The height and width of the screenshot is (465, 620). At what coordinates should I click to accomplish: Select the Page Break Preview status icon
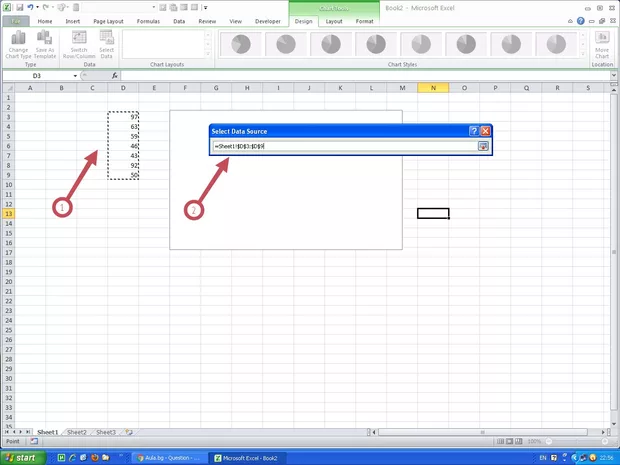click(x=518, y=441)
